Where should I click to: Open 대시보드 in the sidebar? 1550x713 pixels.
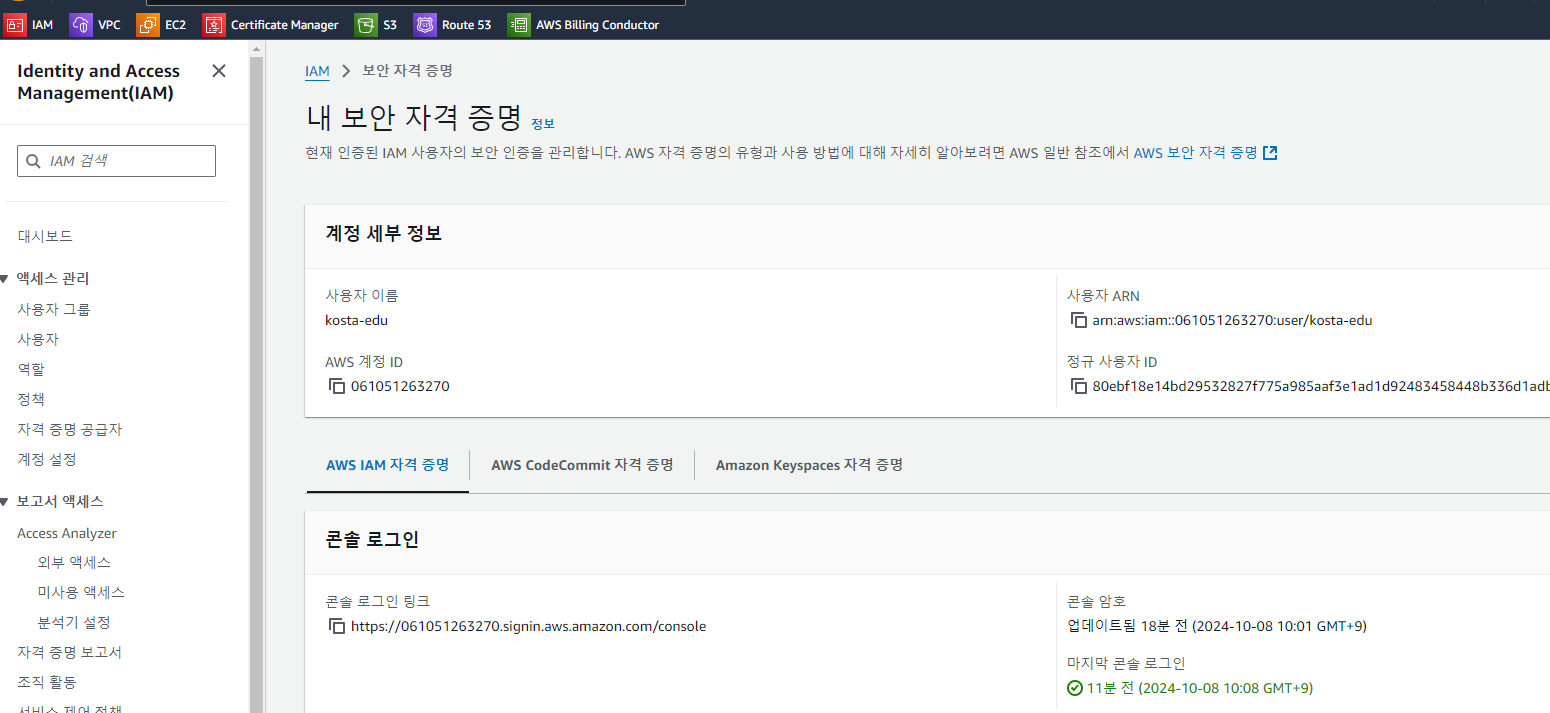click(45, 236)
